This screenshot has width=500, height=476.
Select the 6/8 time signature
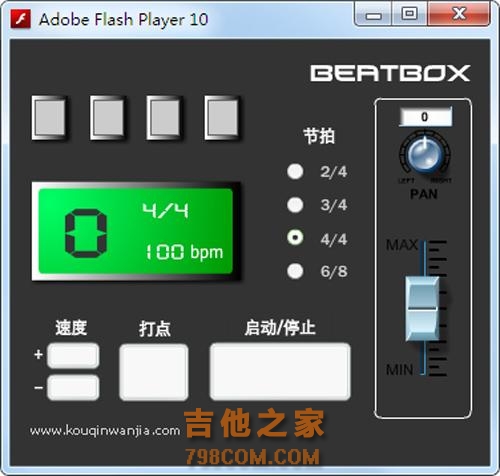(295, 271)
